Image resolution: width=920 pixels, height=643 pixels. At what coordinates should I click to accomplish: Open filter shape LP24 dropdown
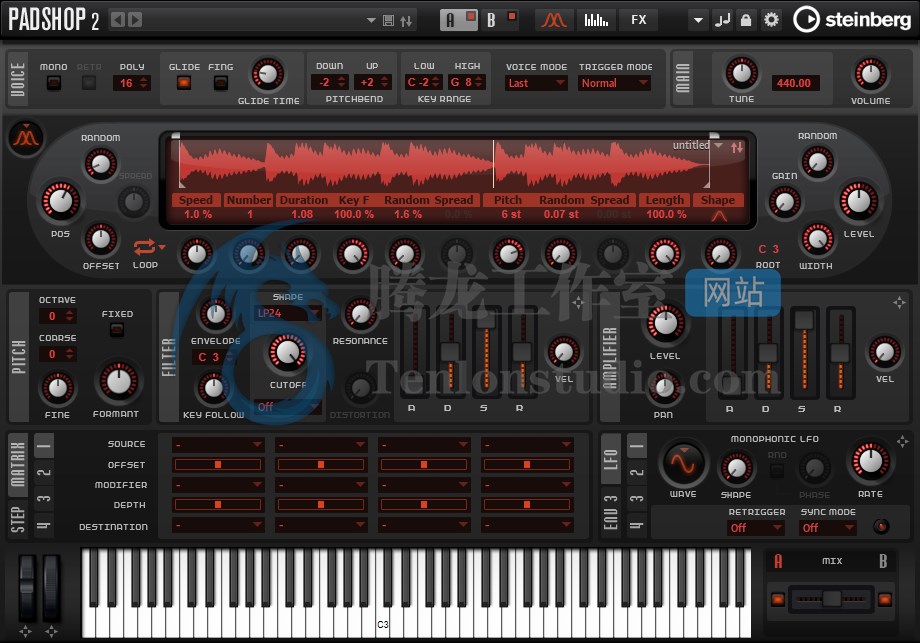pyautogui.click(x=288, y=313)
